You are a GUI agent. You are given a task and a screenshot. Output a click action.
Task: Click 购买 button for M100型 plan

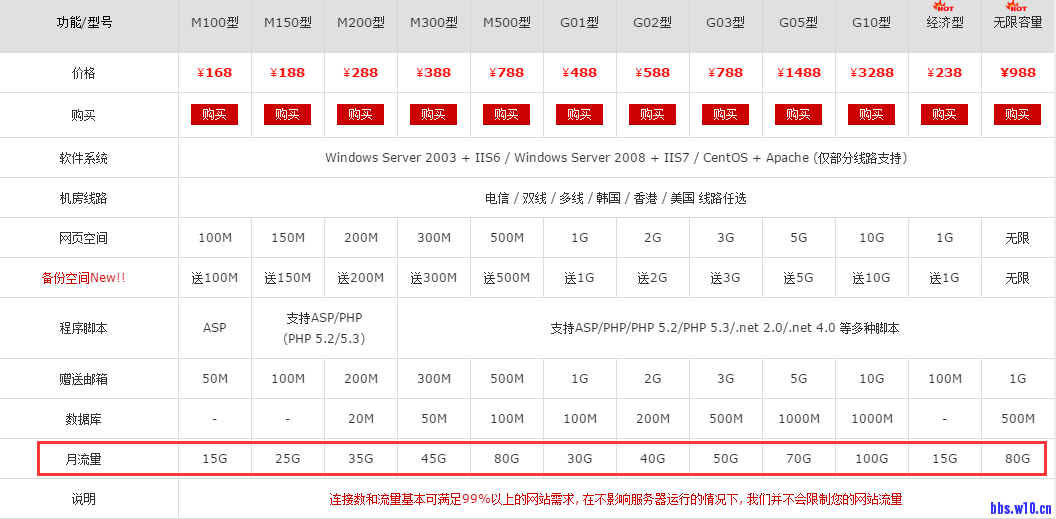[x=214, y=115]
